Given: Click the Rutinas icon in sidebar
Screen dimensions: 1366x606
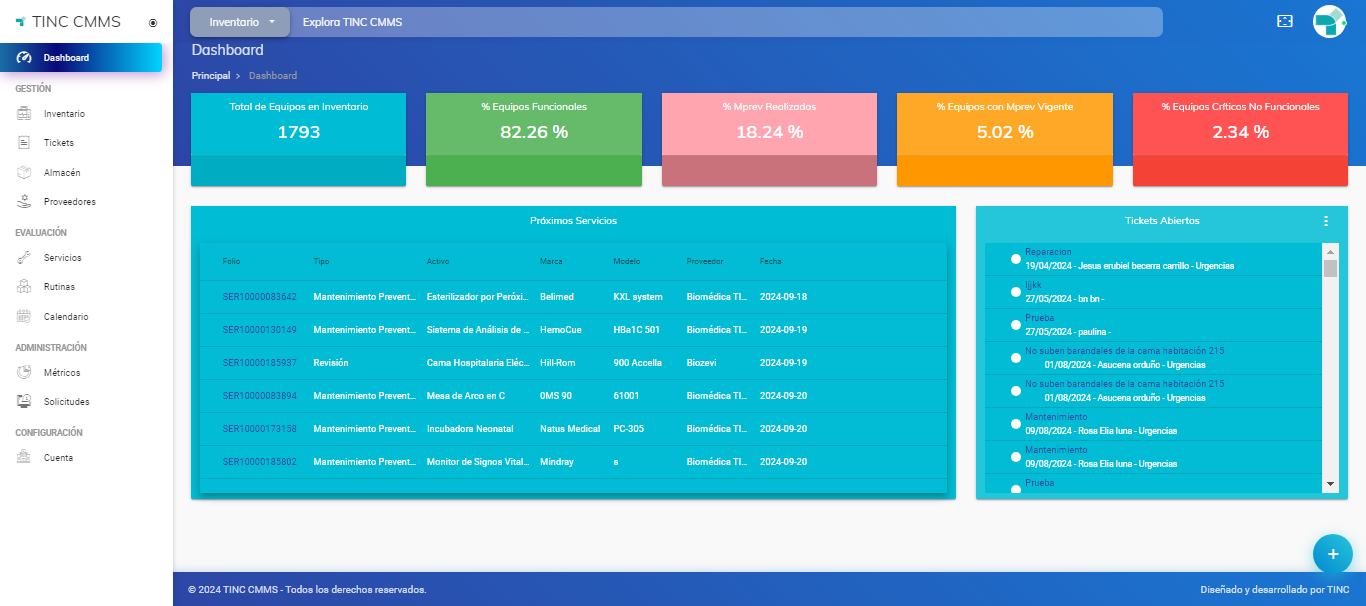Looking at the screenshot, I should (25, 287).
